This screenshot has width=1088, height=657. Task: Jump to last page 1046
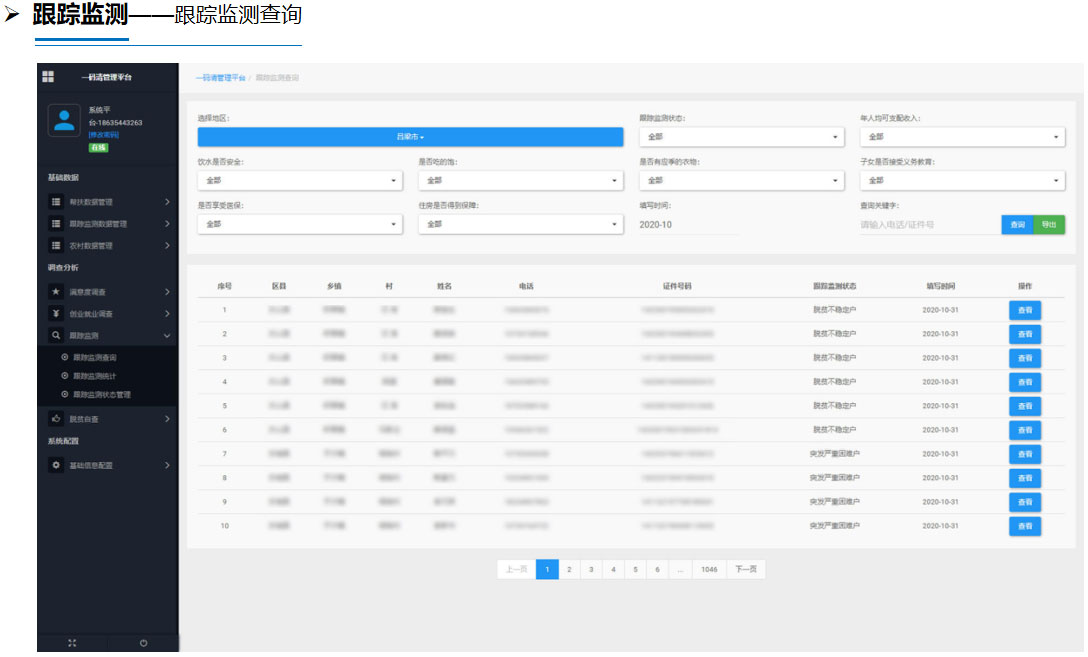pyautogui.click(x=709, y=570)
